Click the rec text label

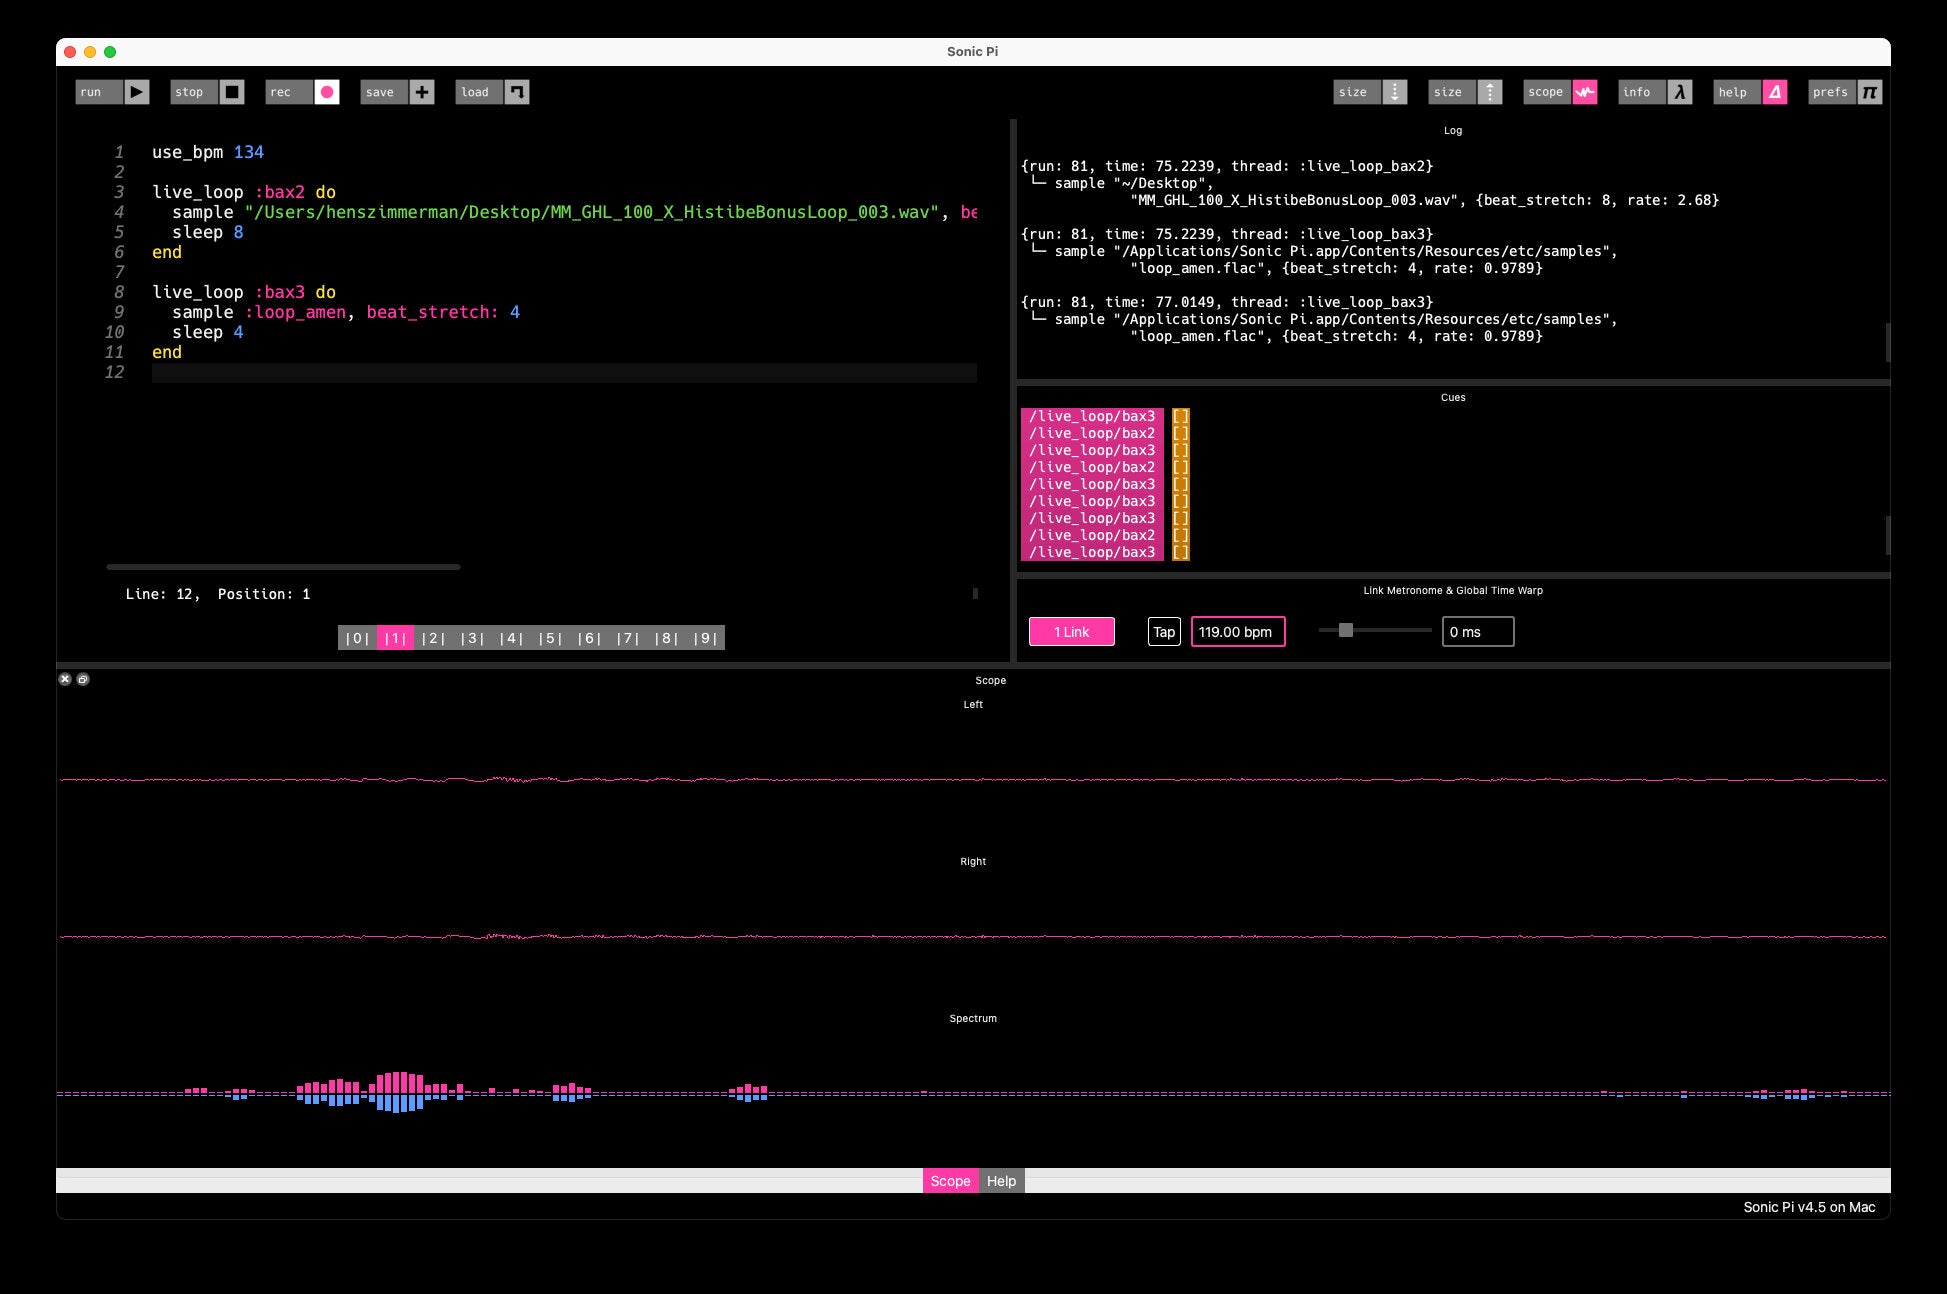tap(289, 92)
